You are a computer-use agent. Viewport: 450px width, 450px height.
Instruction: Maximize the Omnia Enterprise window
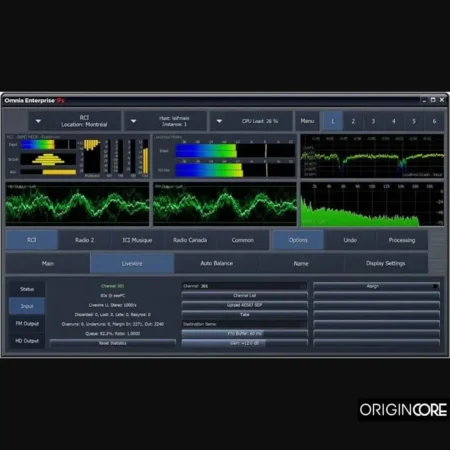click(x=433, y=100)
